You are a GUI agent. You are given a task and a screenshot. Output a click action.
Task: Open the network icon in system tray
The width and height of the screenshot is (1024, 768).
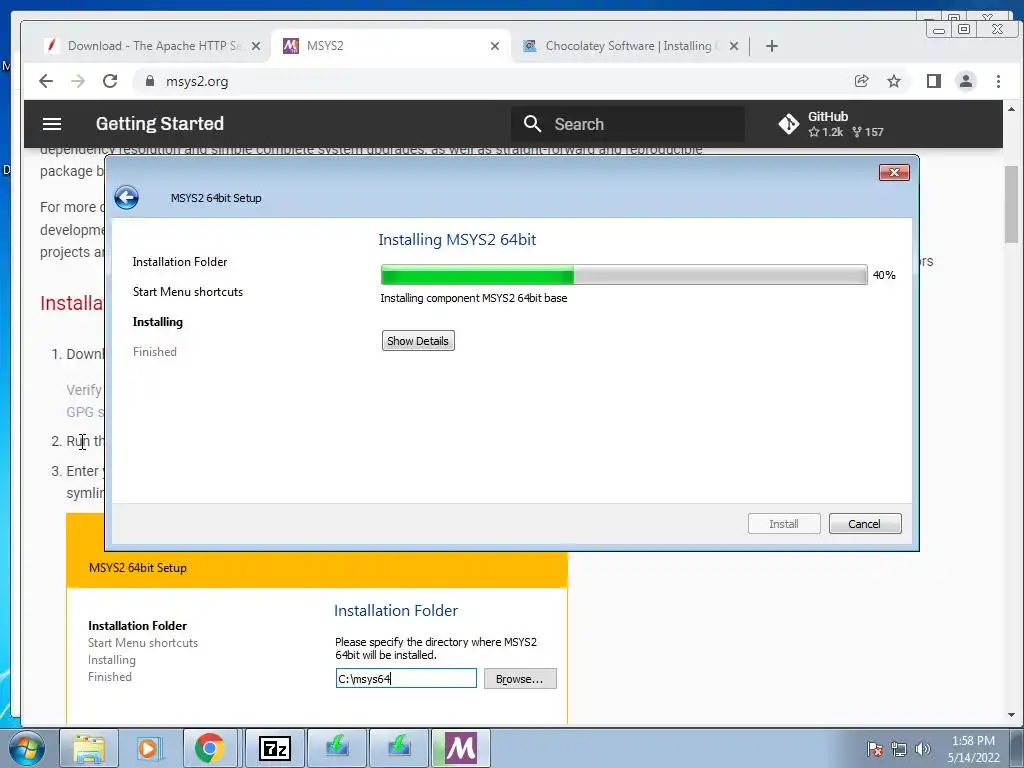tap(899, 749)
